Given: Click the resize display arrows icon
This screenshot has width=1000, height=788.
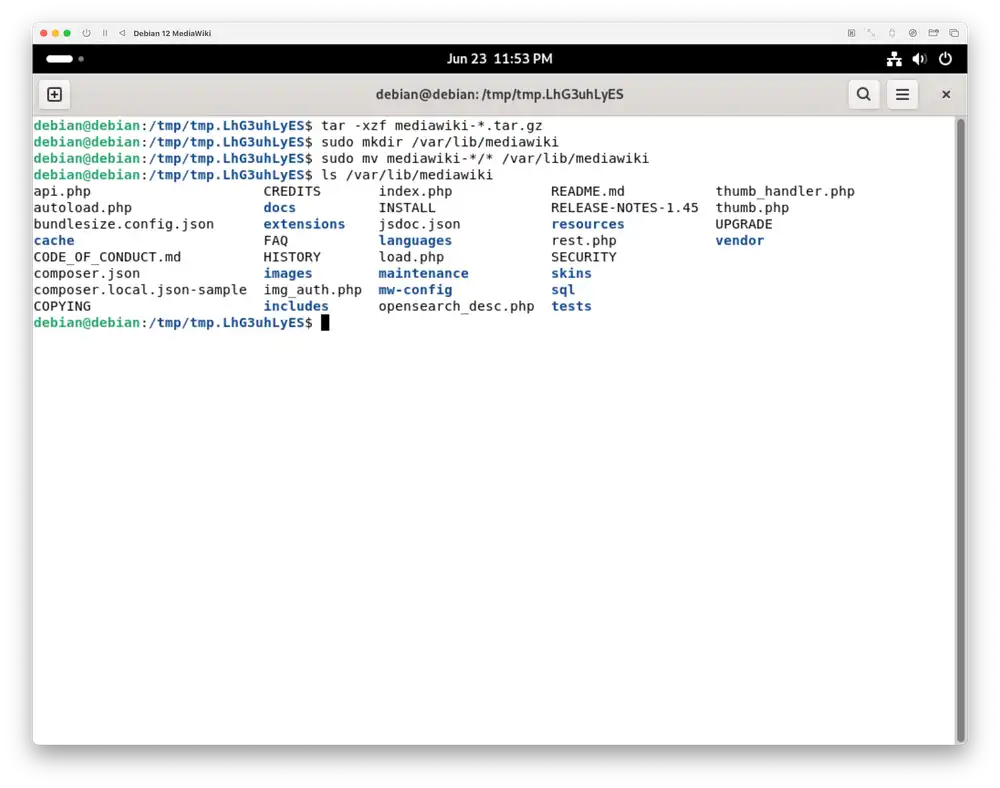Looking at the screenshot, I should pos(871,33).
